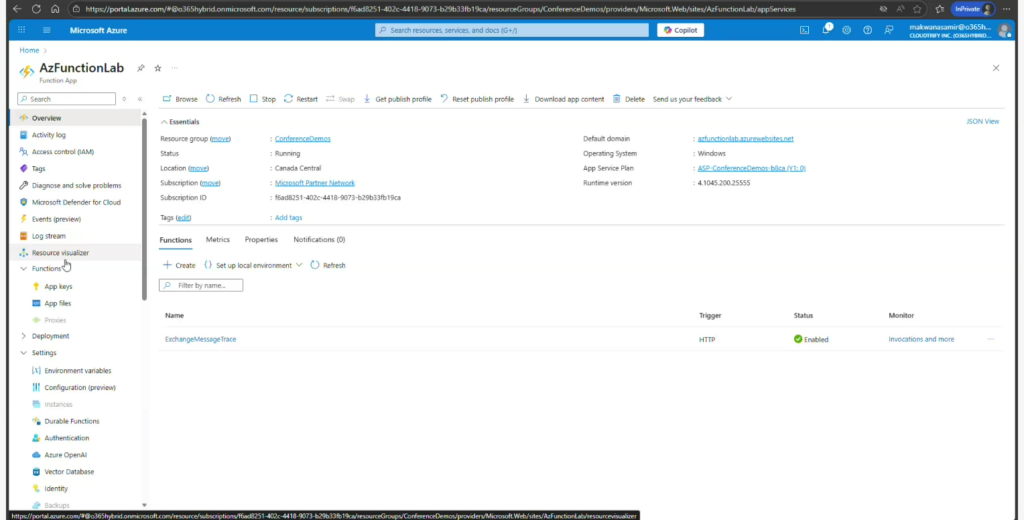Image resolution: width=1024 pixels, height=520 pixels.
Task: Open portal settings gear icon
Action: 847,30
